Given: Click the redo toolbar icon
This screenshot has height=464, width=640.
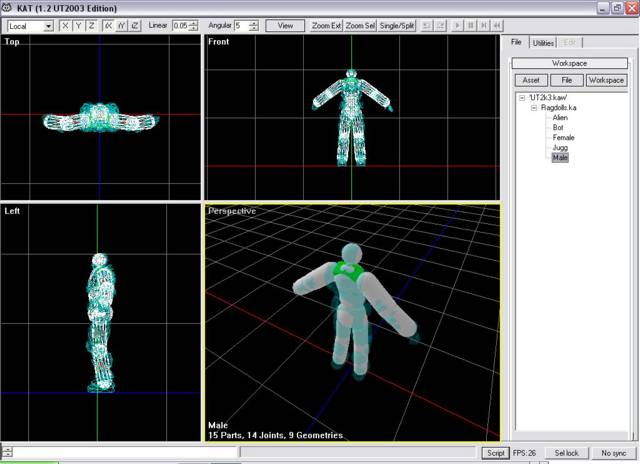Looking at the screenshot, I should (x=440, y=26).
